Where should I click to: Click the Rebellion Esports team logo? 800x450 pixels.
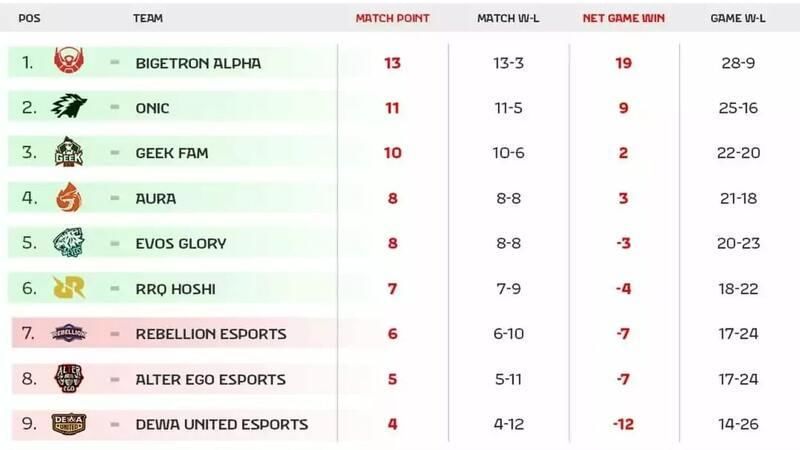pyautogui.click(x=69, y=334)
